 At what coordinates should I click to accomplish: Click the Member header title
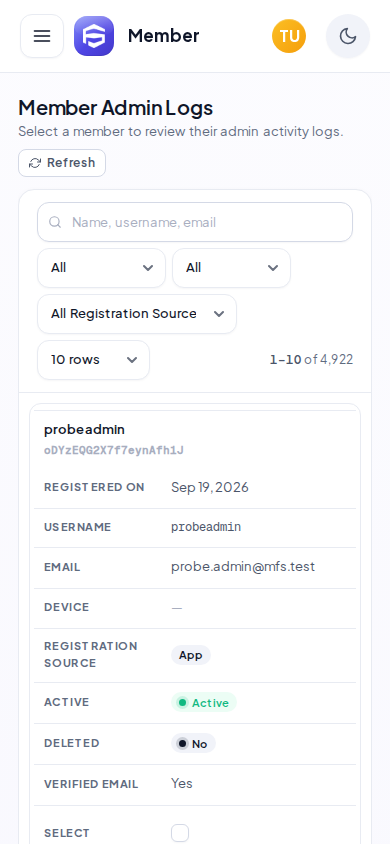164,36
